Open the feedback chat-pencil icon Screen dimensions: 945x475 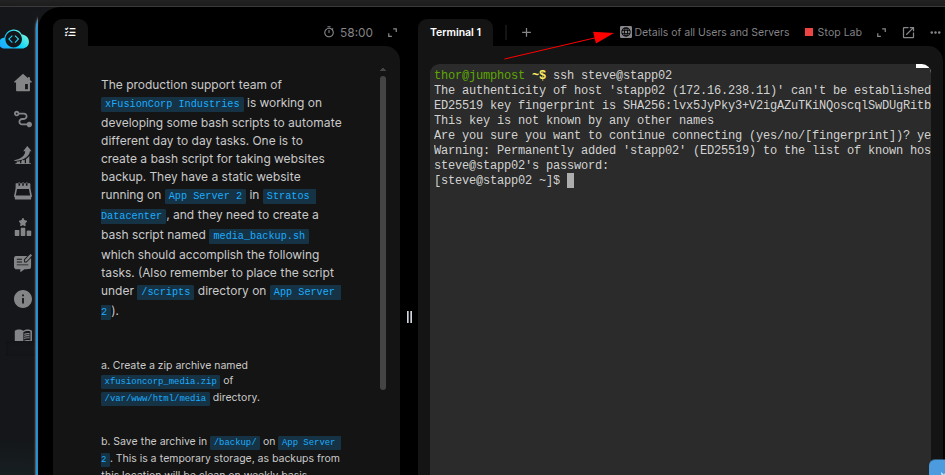click(x=22, y=263)
